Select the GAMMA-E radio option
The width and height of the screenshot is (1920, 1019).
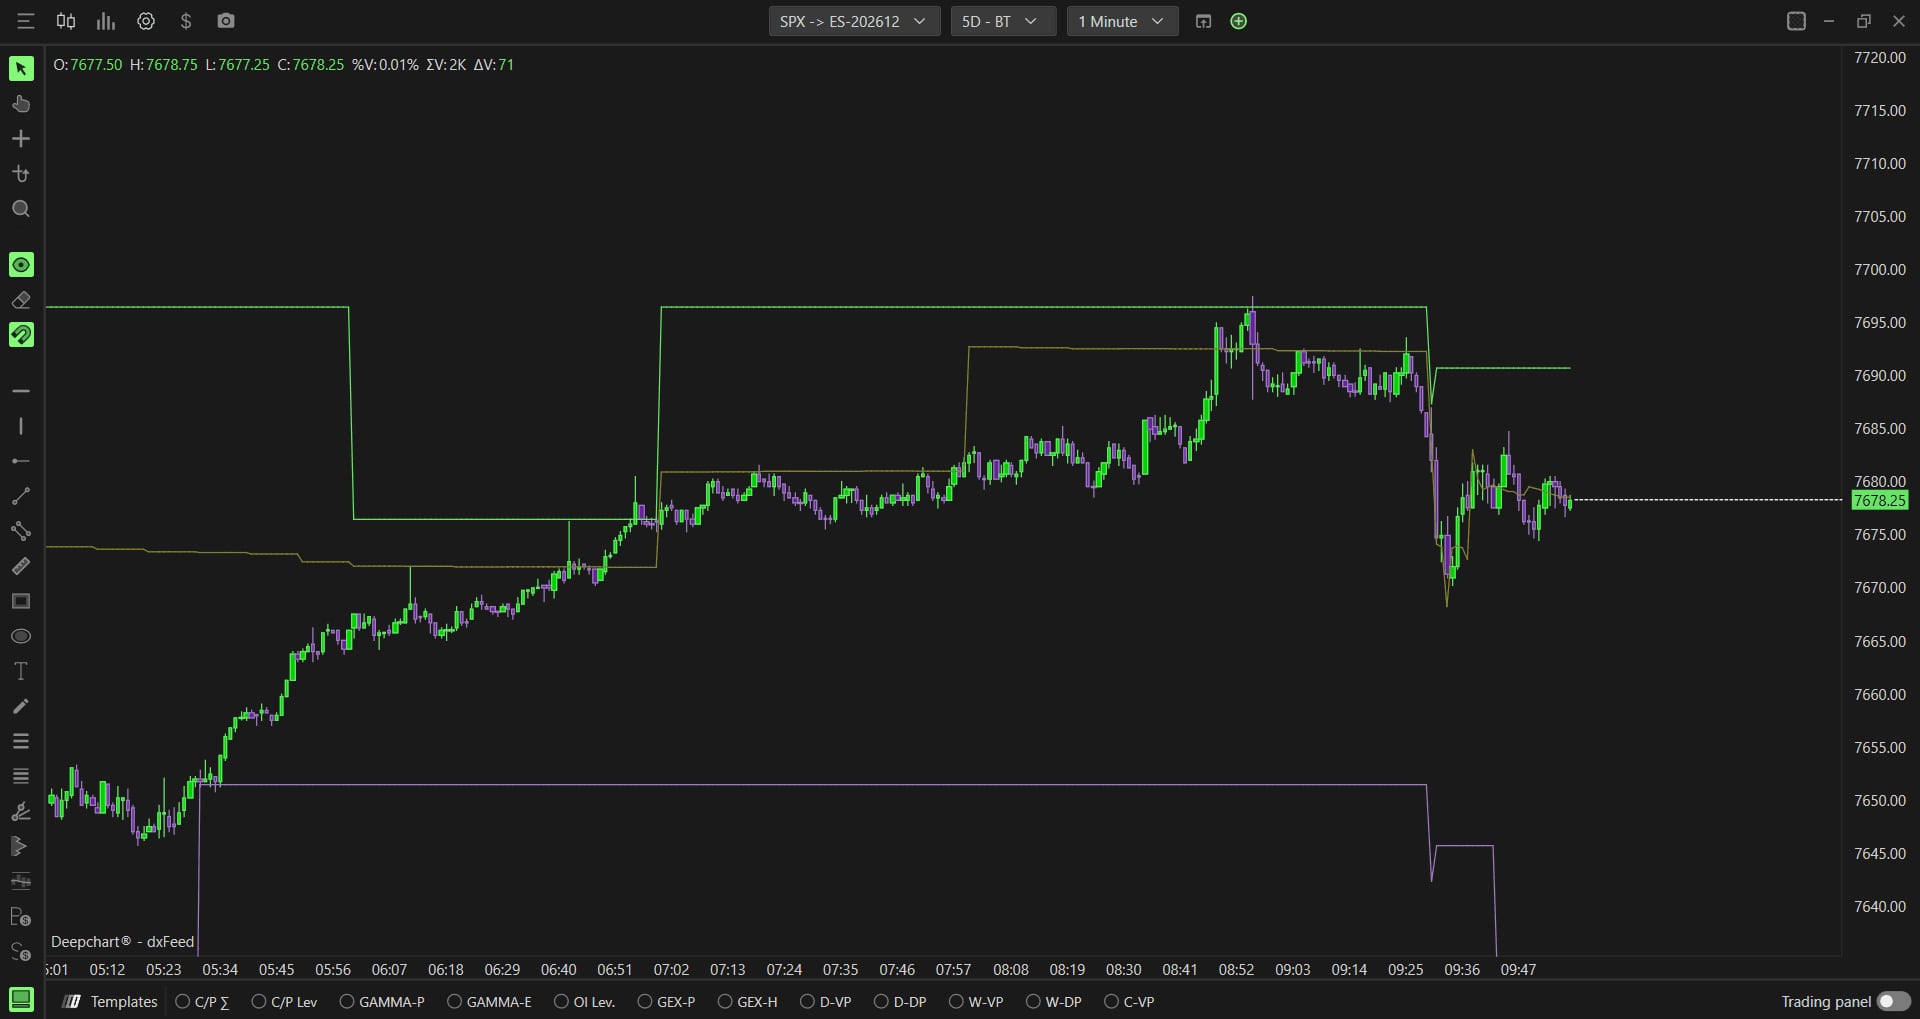489,1001
